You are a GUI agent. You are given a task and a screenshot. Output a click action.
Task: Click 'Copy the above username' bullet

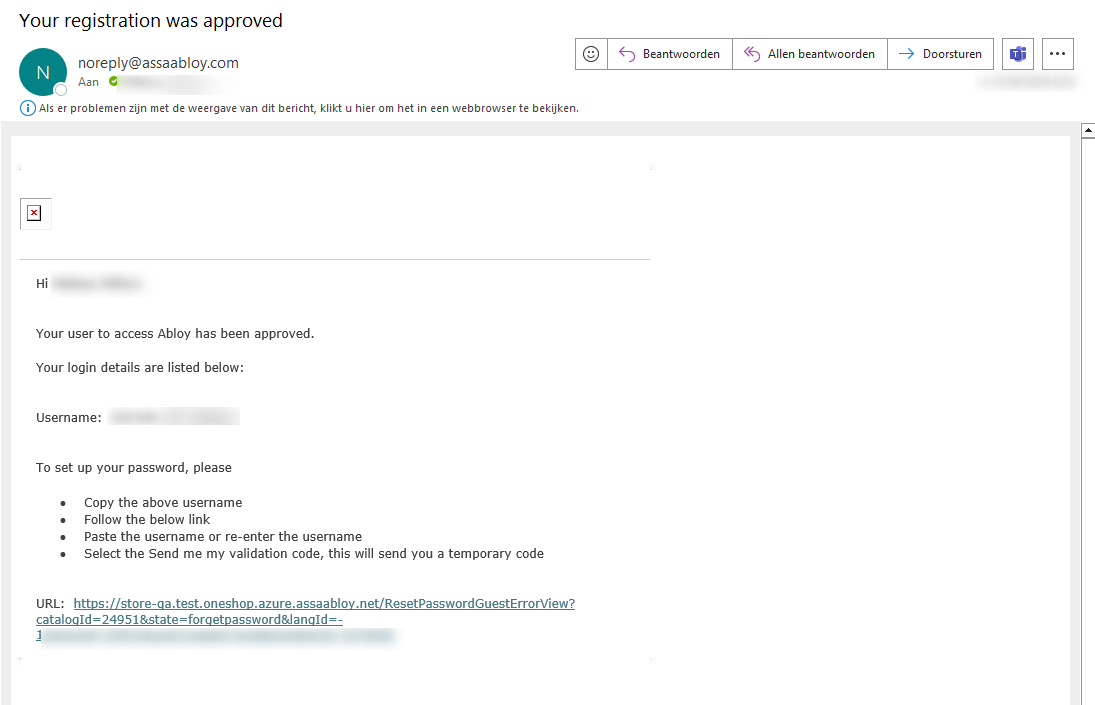pyautogui.click(x=163, y=503)
